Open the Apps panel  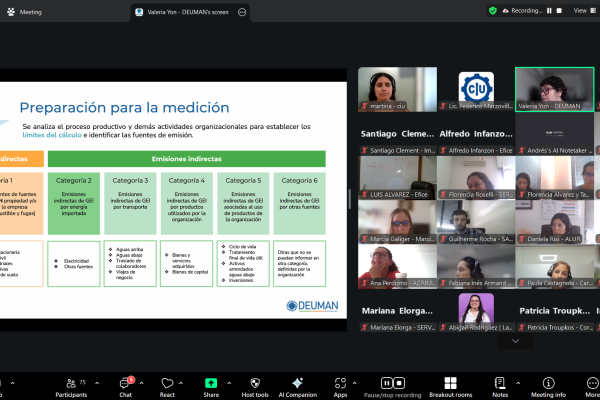tap(340, 387)
